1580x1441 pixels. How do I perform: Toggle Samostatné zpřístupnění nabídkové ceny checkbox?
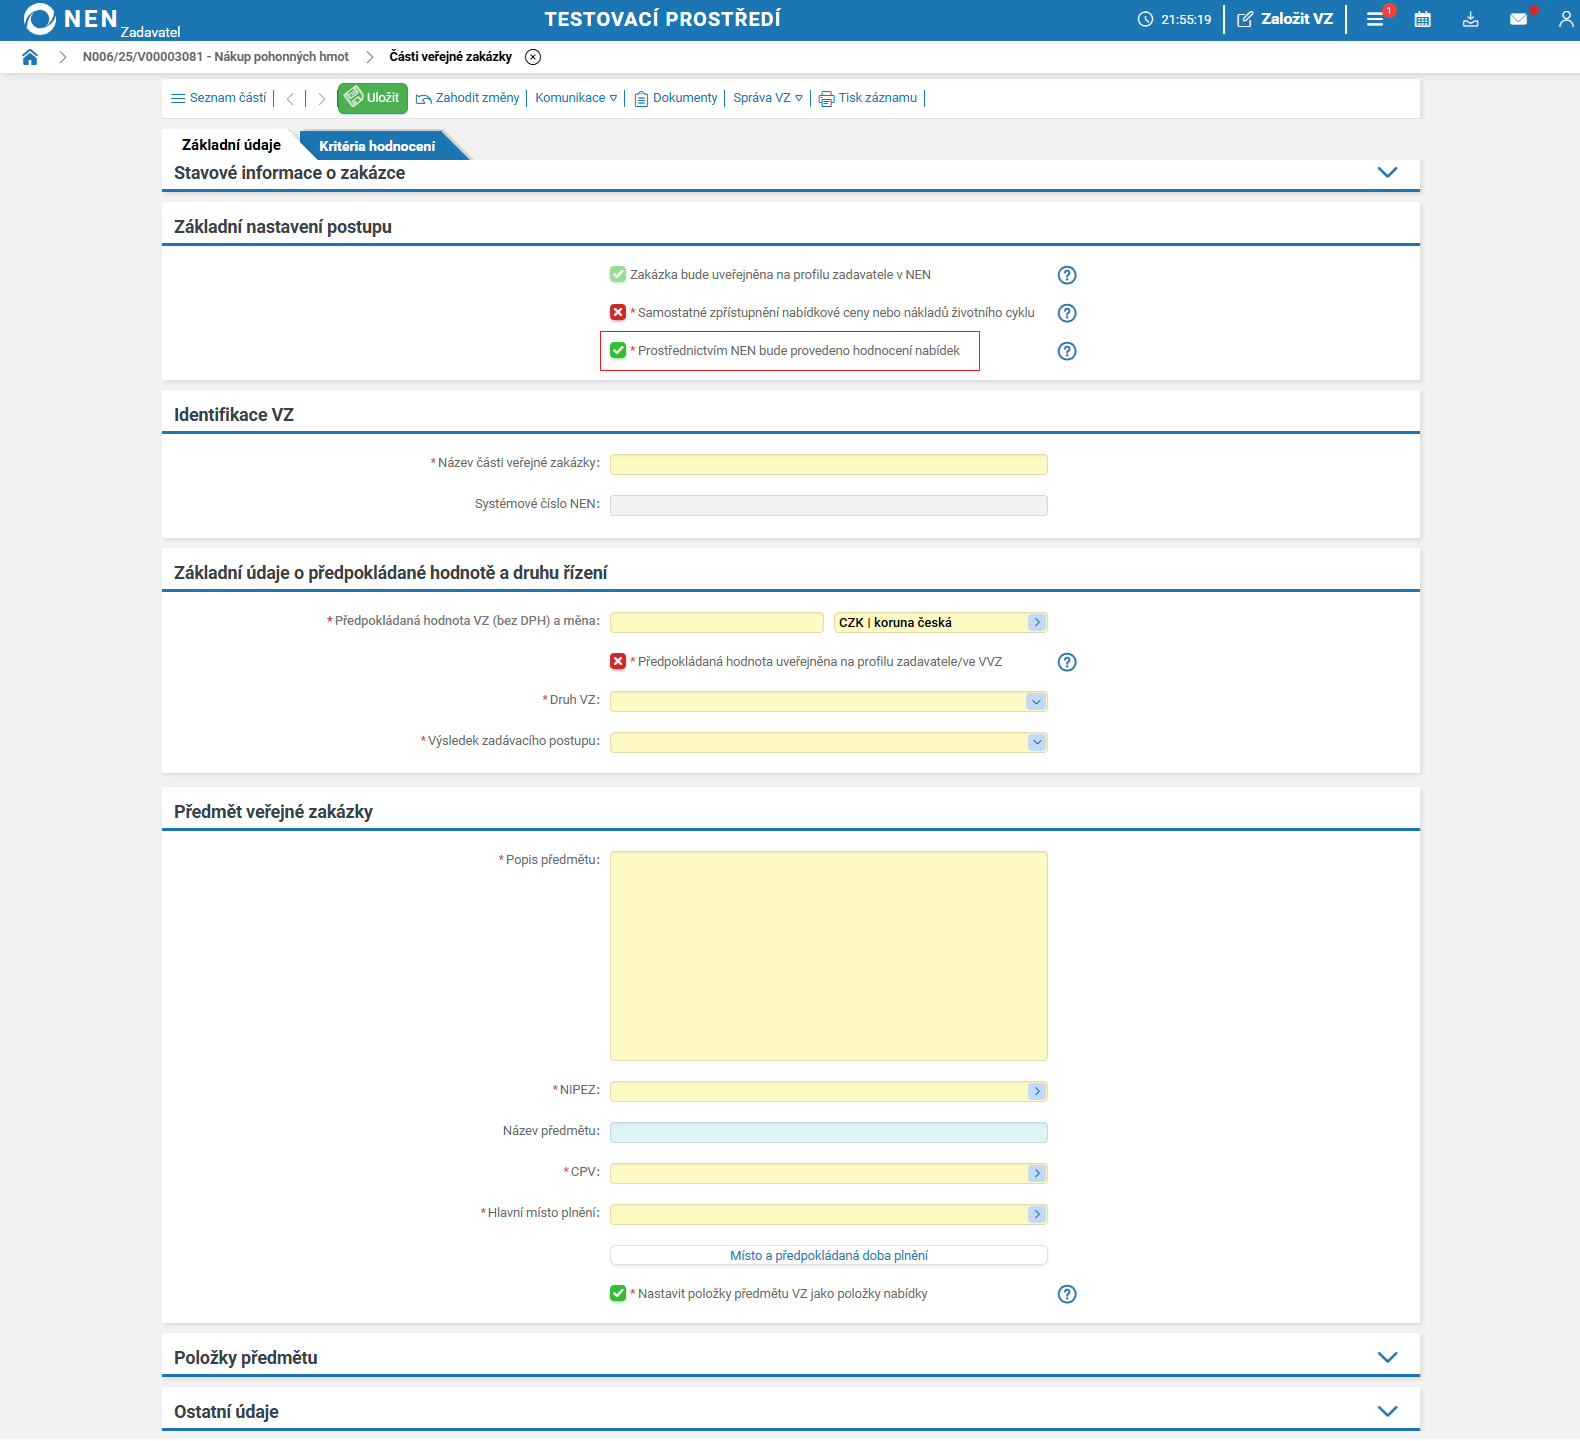[618, 313]
